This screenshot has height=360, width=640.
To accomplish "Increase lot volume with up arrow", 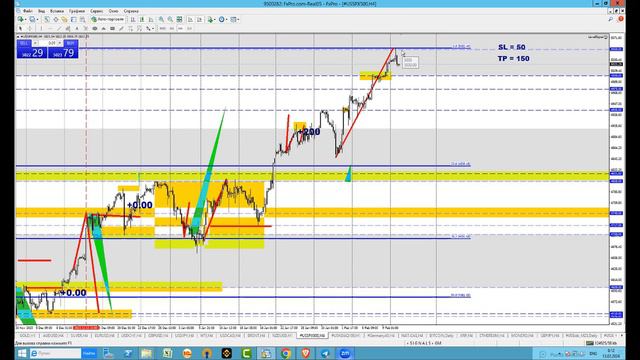I will coord(60,43).
